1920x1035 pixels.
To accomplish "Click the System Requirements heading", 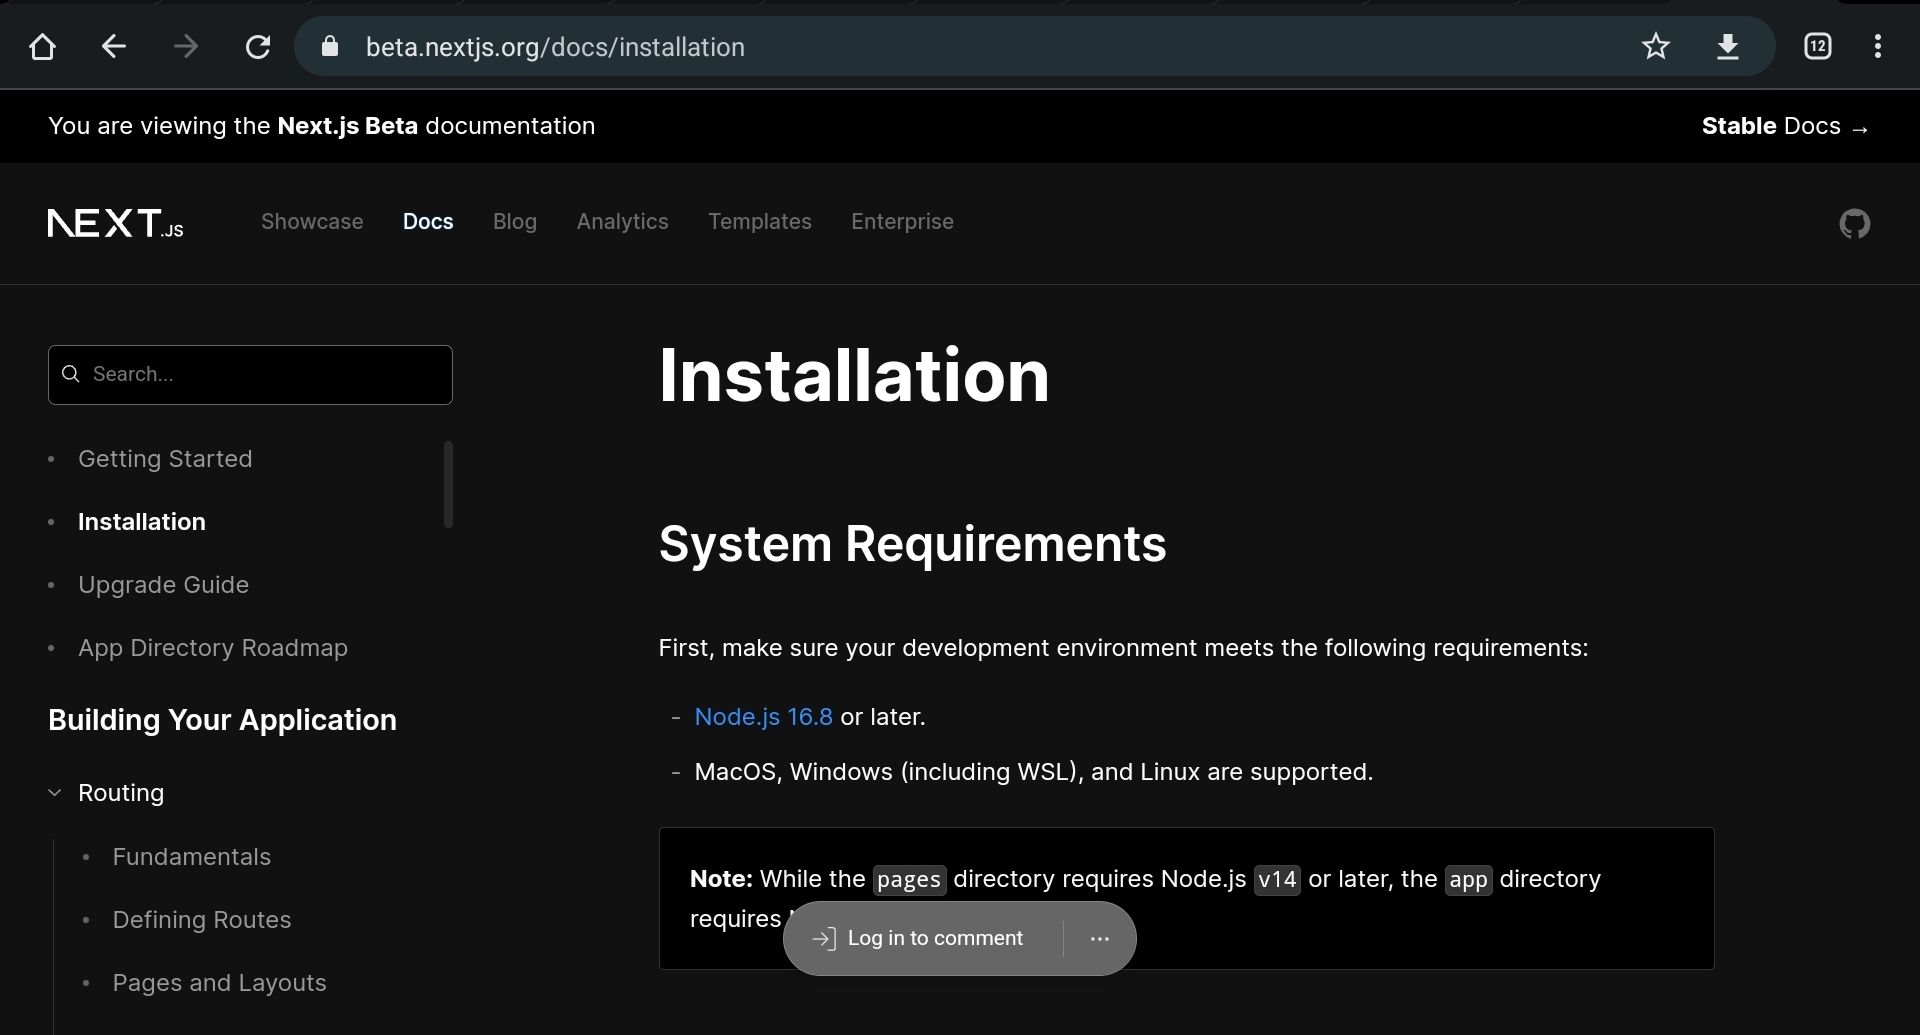I will (912, 544).
